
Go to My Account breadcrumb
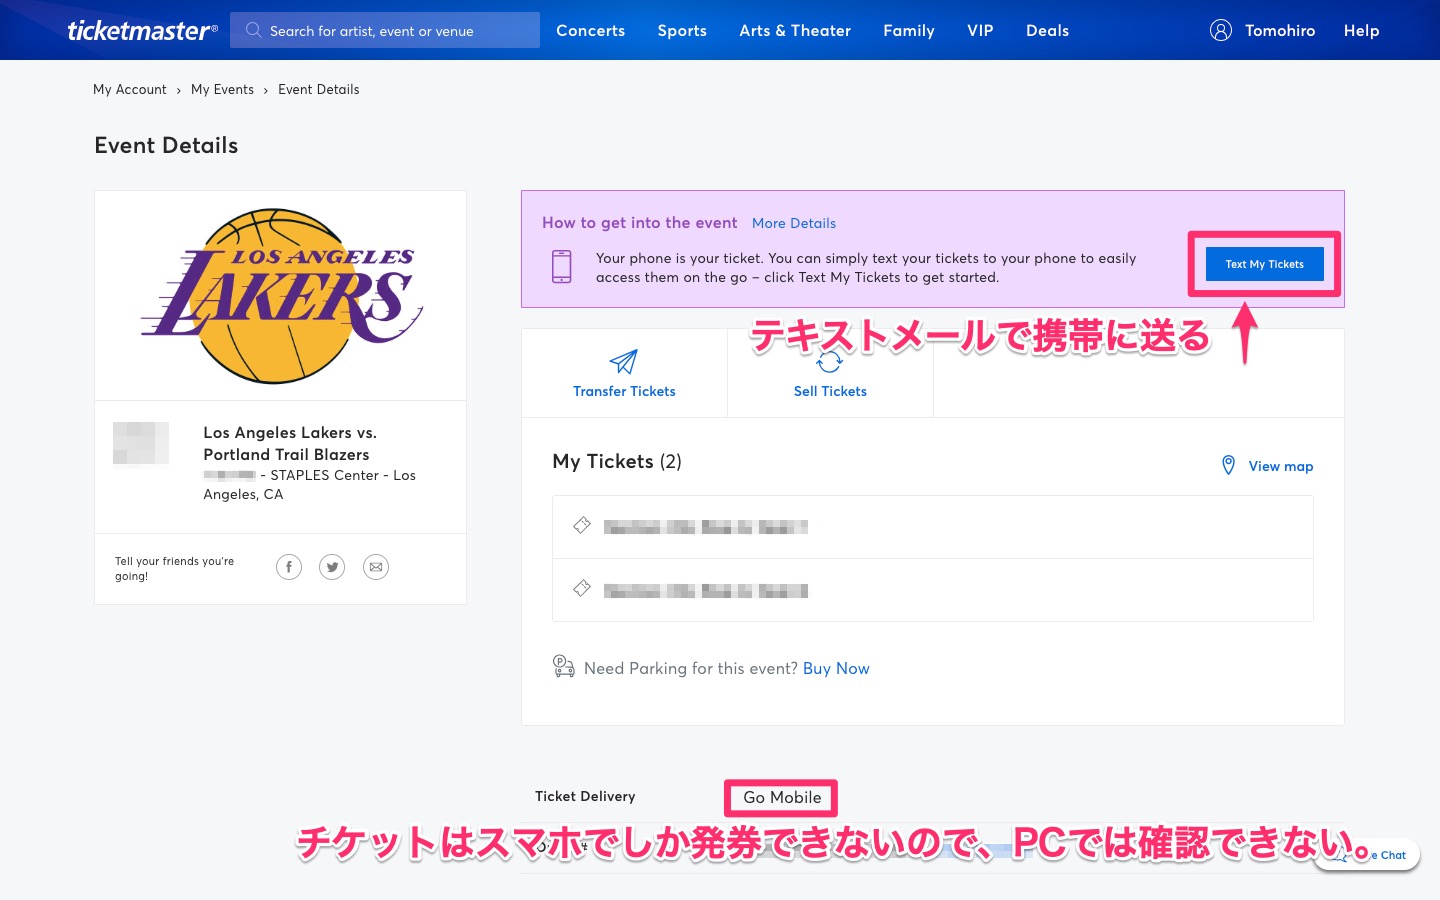tap(130, 89)
